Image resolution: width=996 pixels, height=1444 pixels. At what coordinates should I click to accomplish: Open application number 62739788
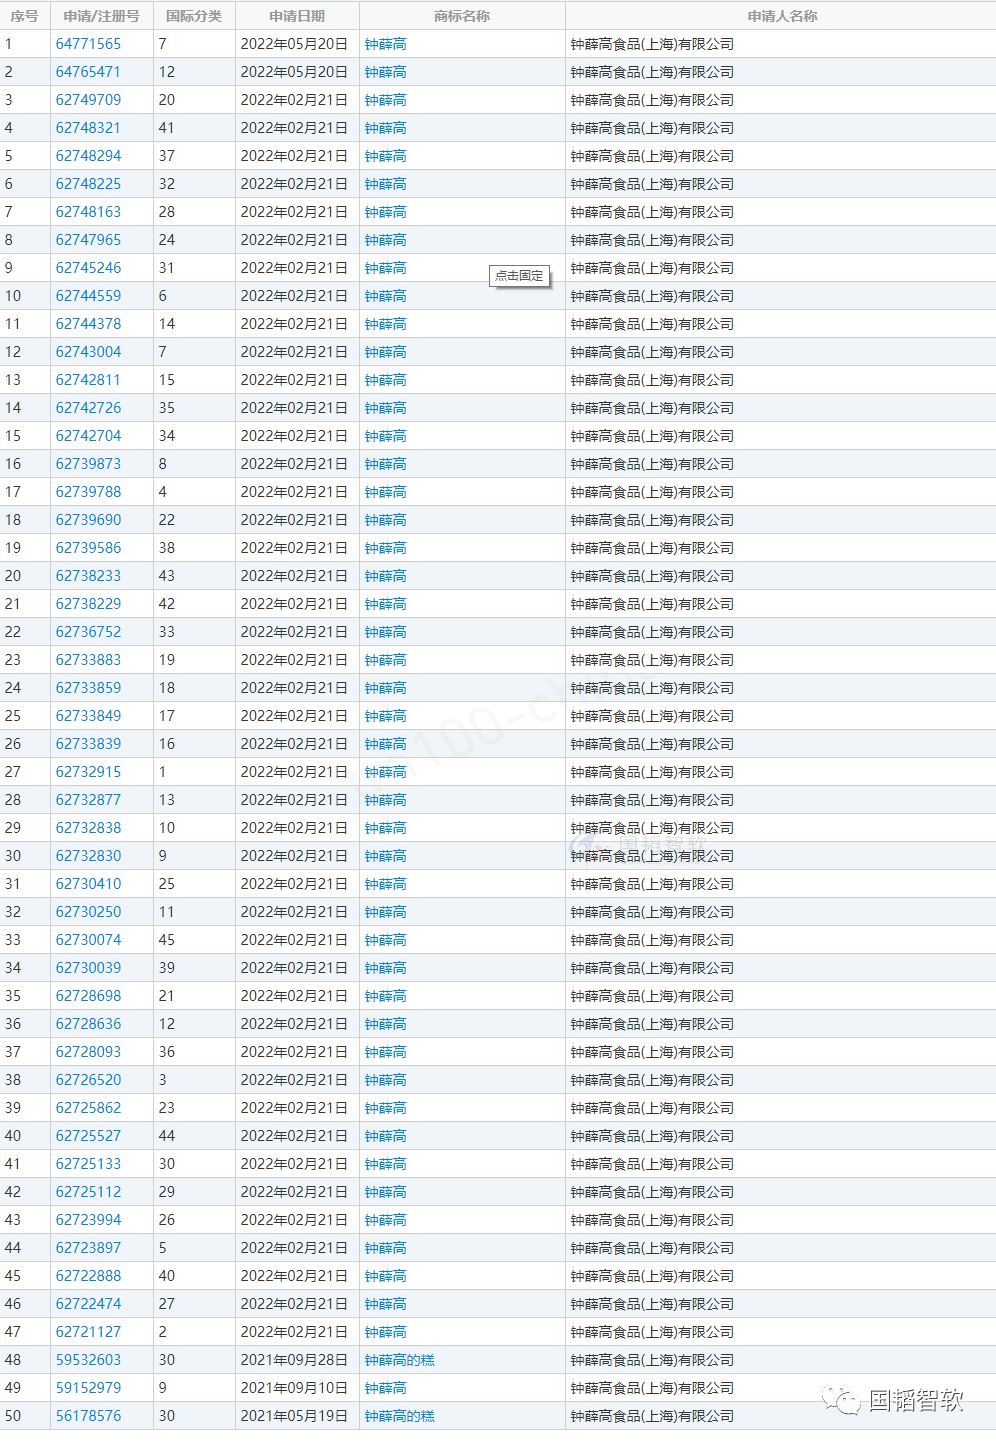88,492
